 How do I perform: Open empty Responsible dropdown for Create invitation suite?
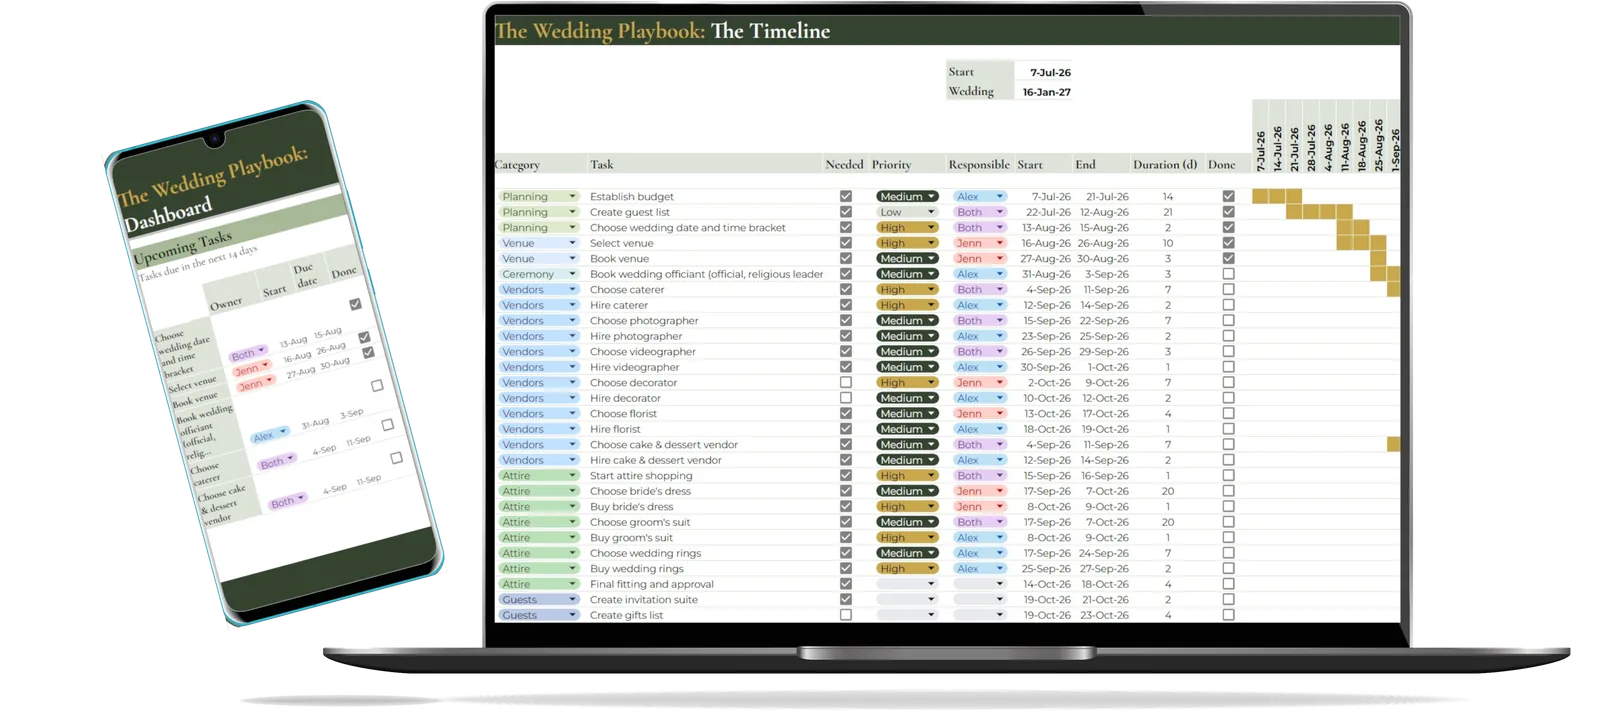[x=979, y=600]
